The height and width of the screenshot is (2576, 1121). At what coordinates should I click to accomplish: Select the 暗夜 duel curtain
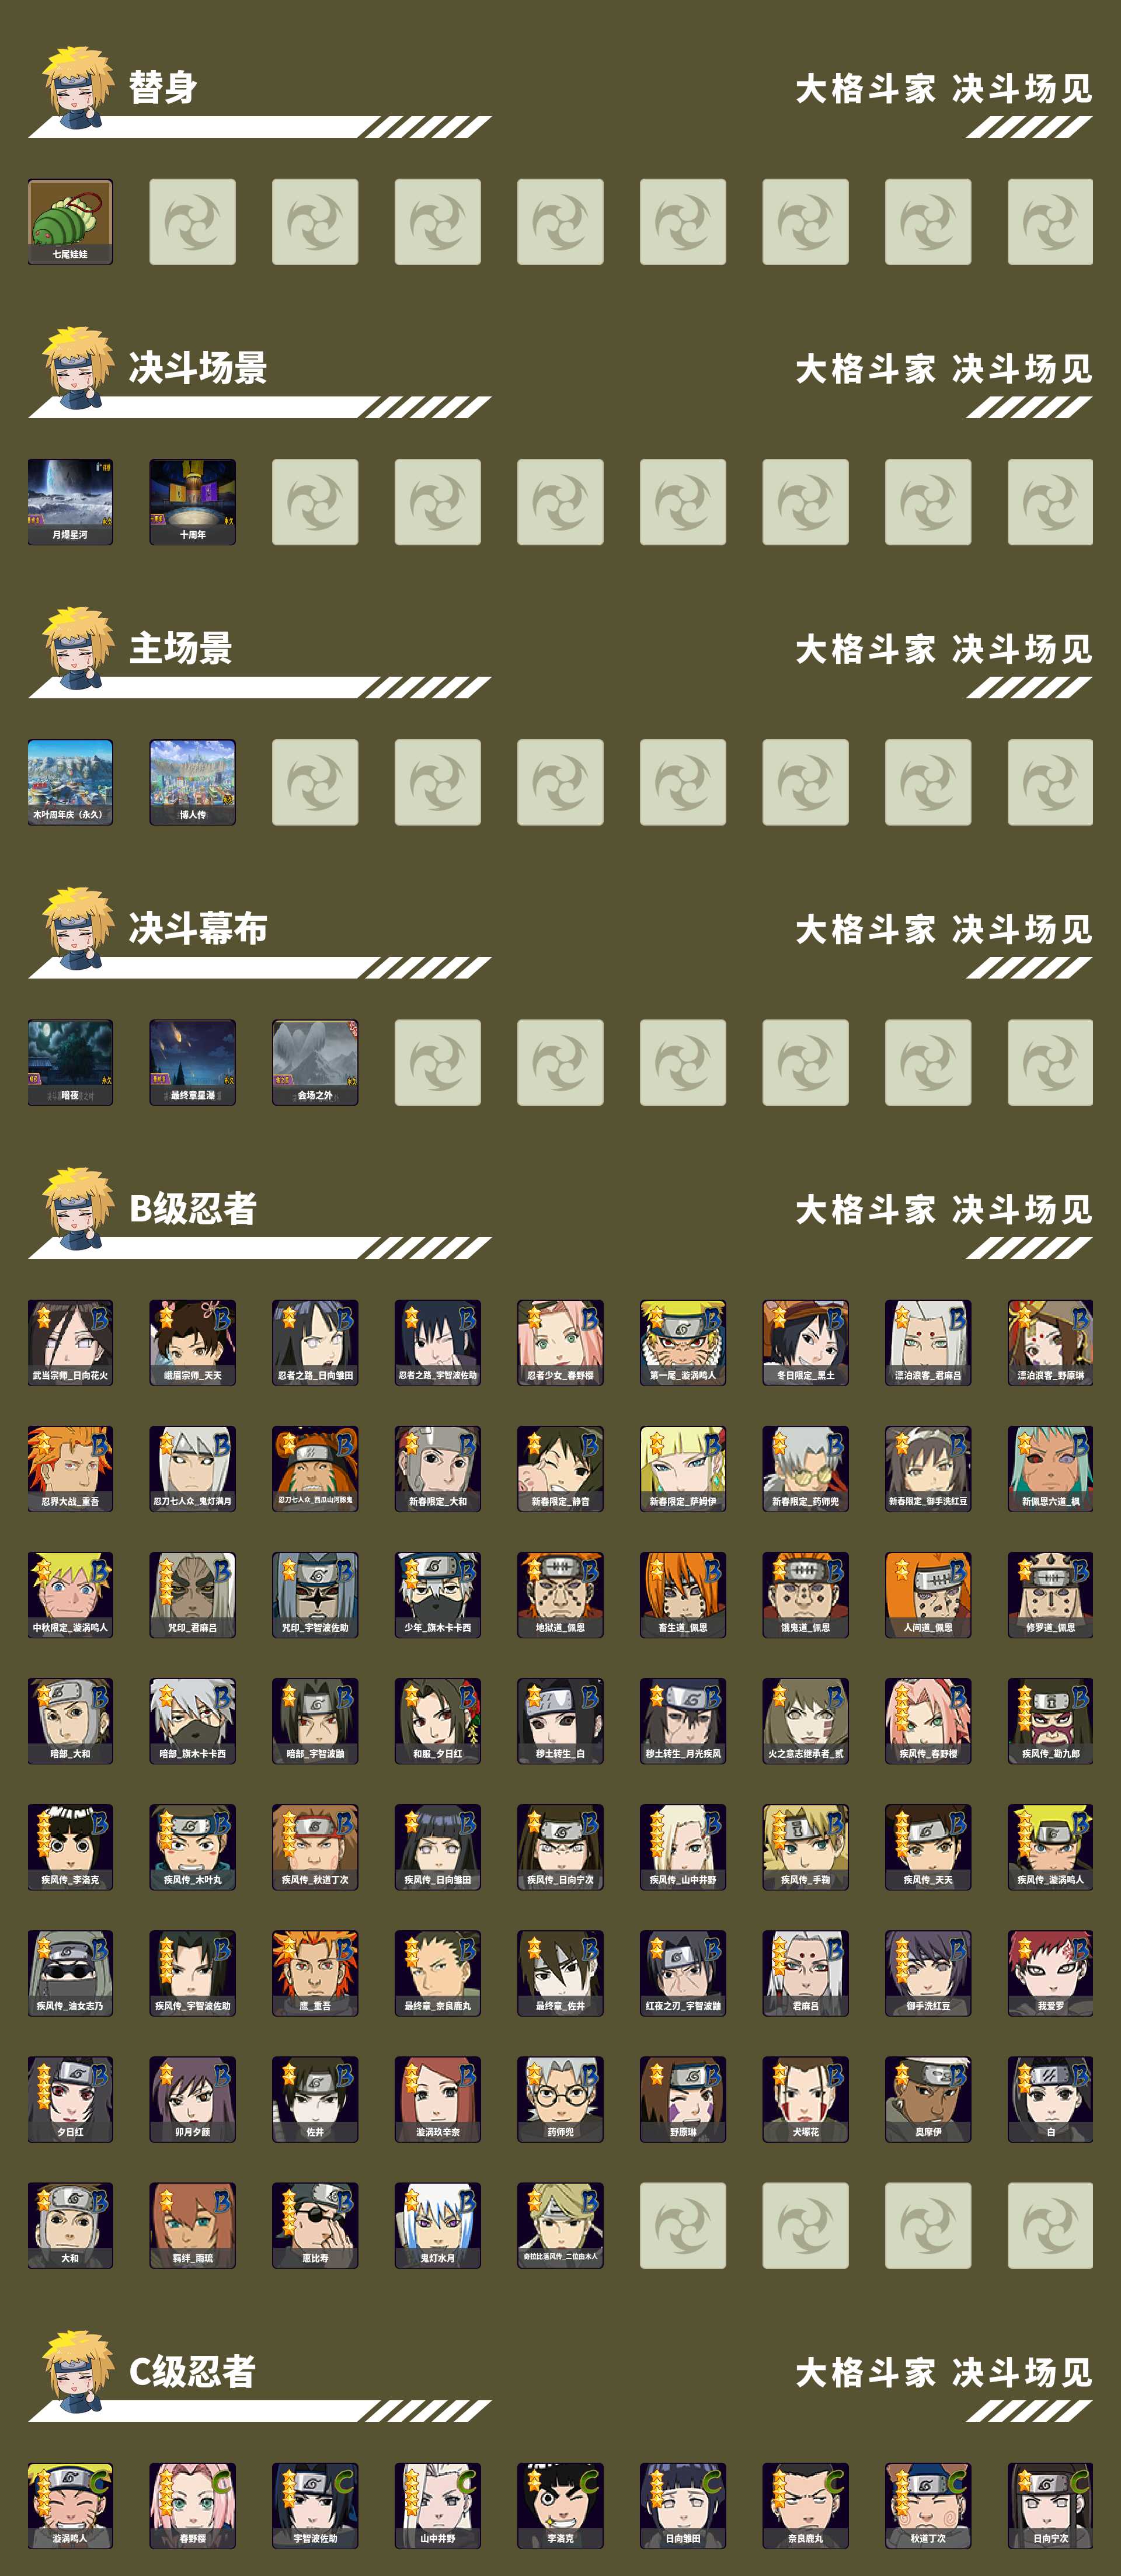(x=70, y=1062)
